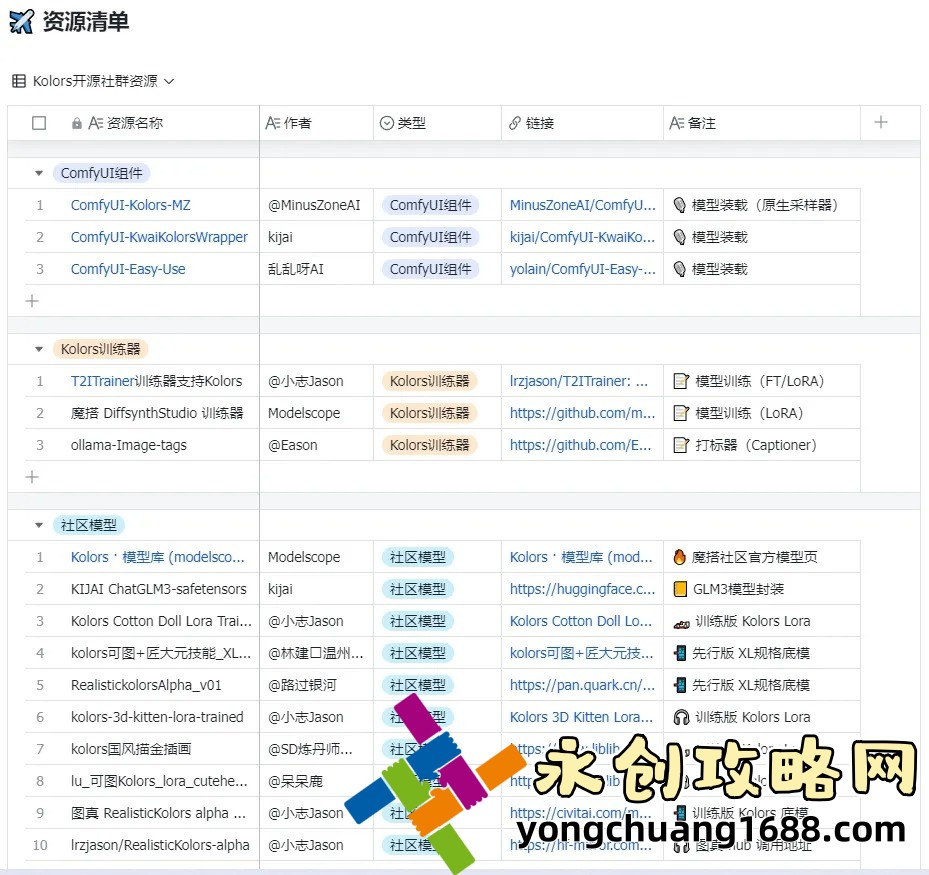Open the Kolors Cotton Doll Lo... link

click(x=581, y=621)
